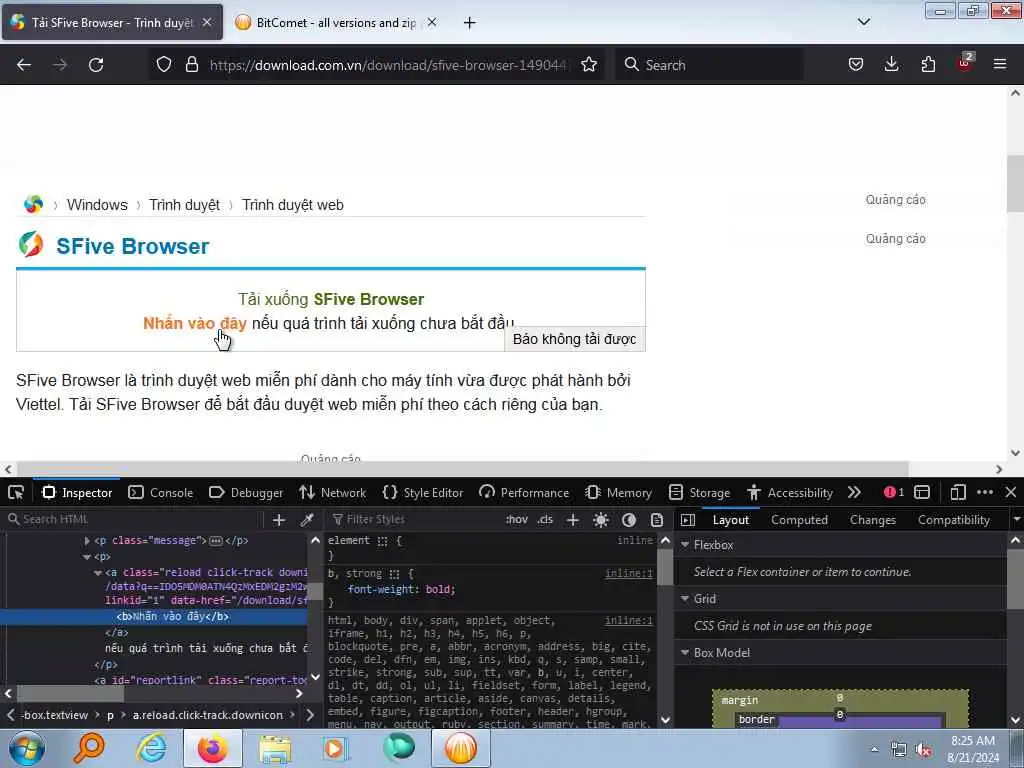
Task: Open Windows breadcrumb link
Action: point(97,205)
